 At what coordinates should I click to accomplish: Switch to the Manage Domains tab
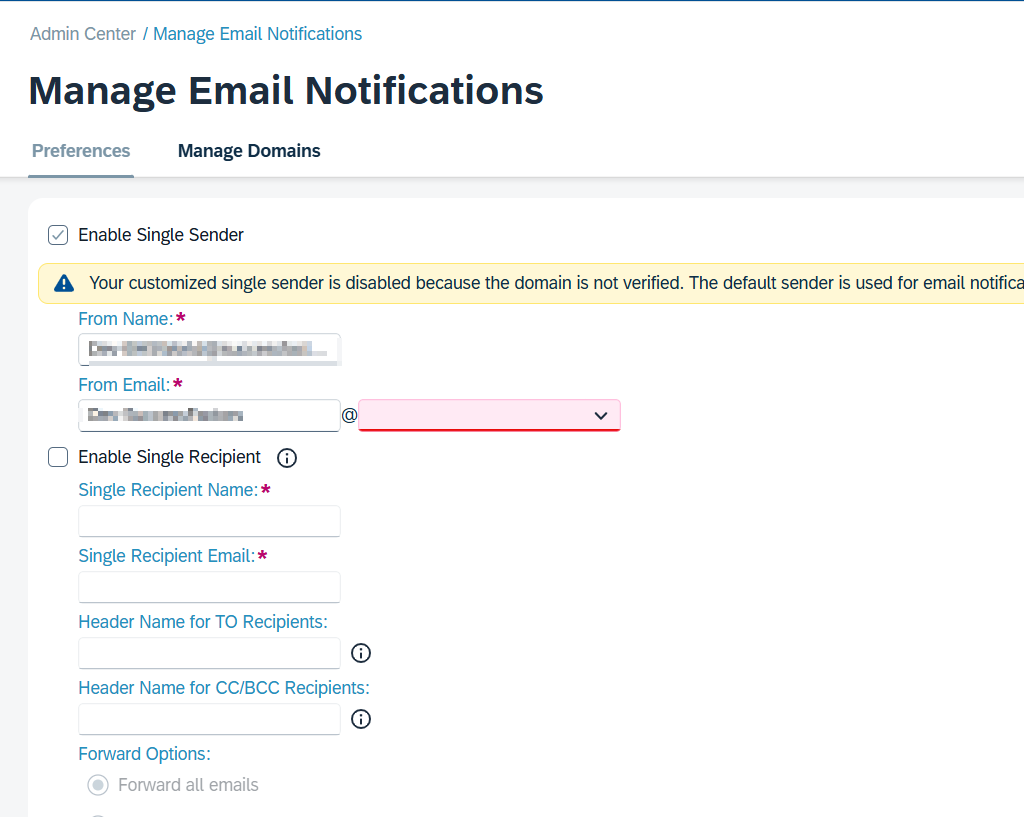tap(249, 151)
